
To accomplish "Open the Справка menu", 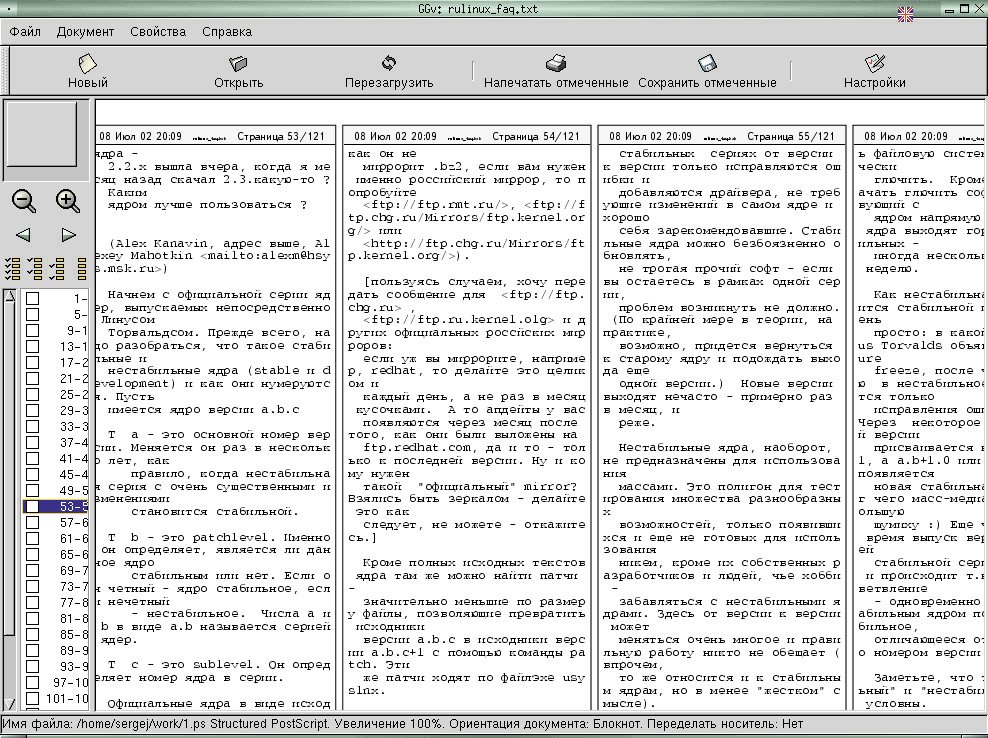I will (227, 32).
